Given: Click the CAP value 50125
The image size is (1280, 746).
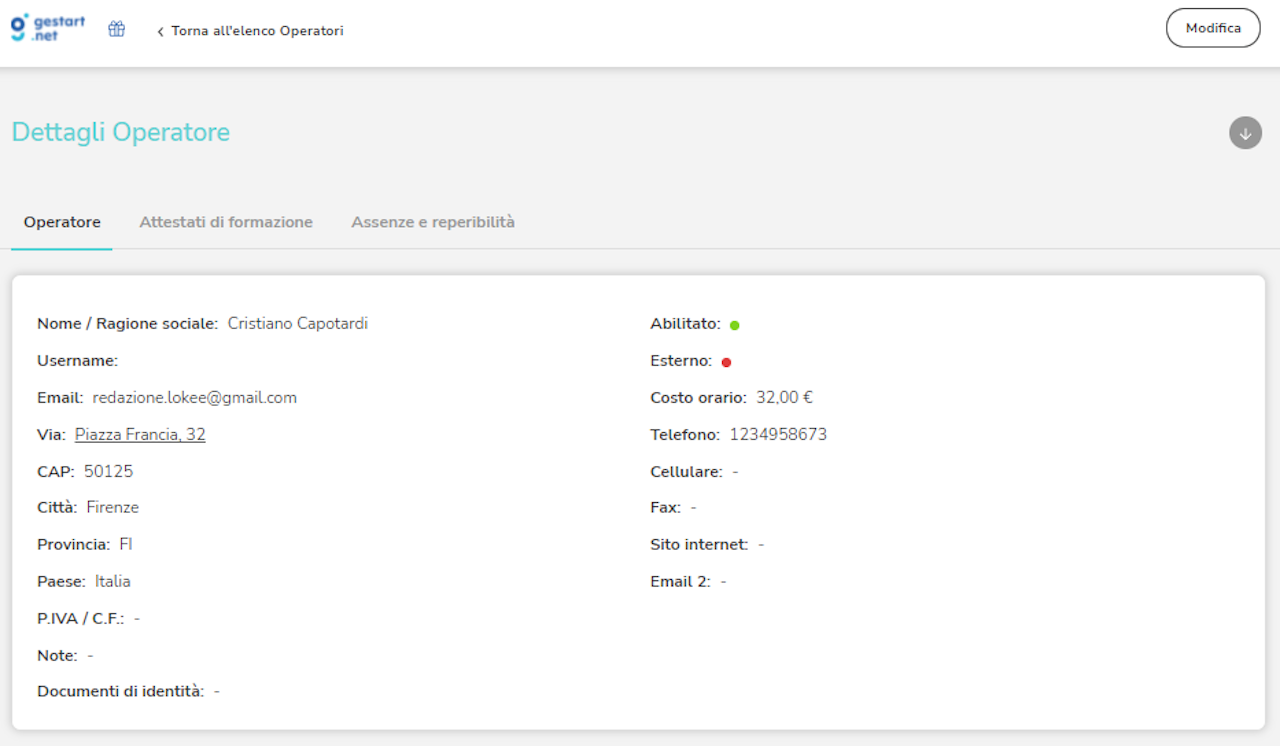Looking at the screenshot, I should point(108,471).
